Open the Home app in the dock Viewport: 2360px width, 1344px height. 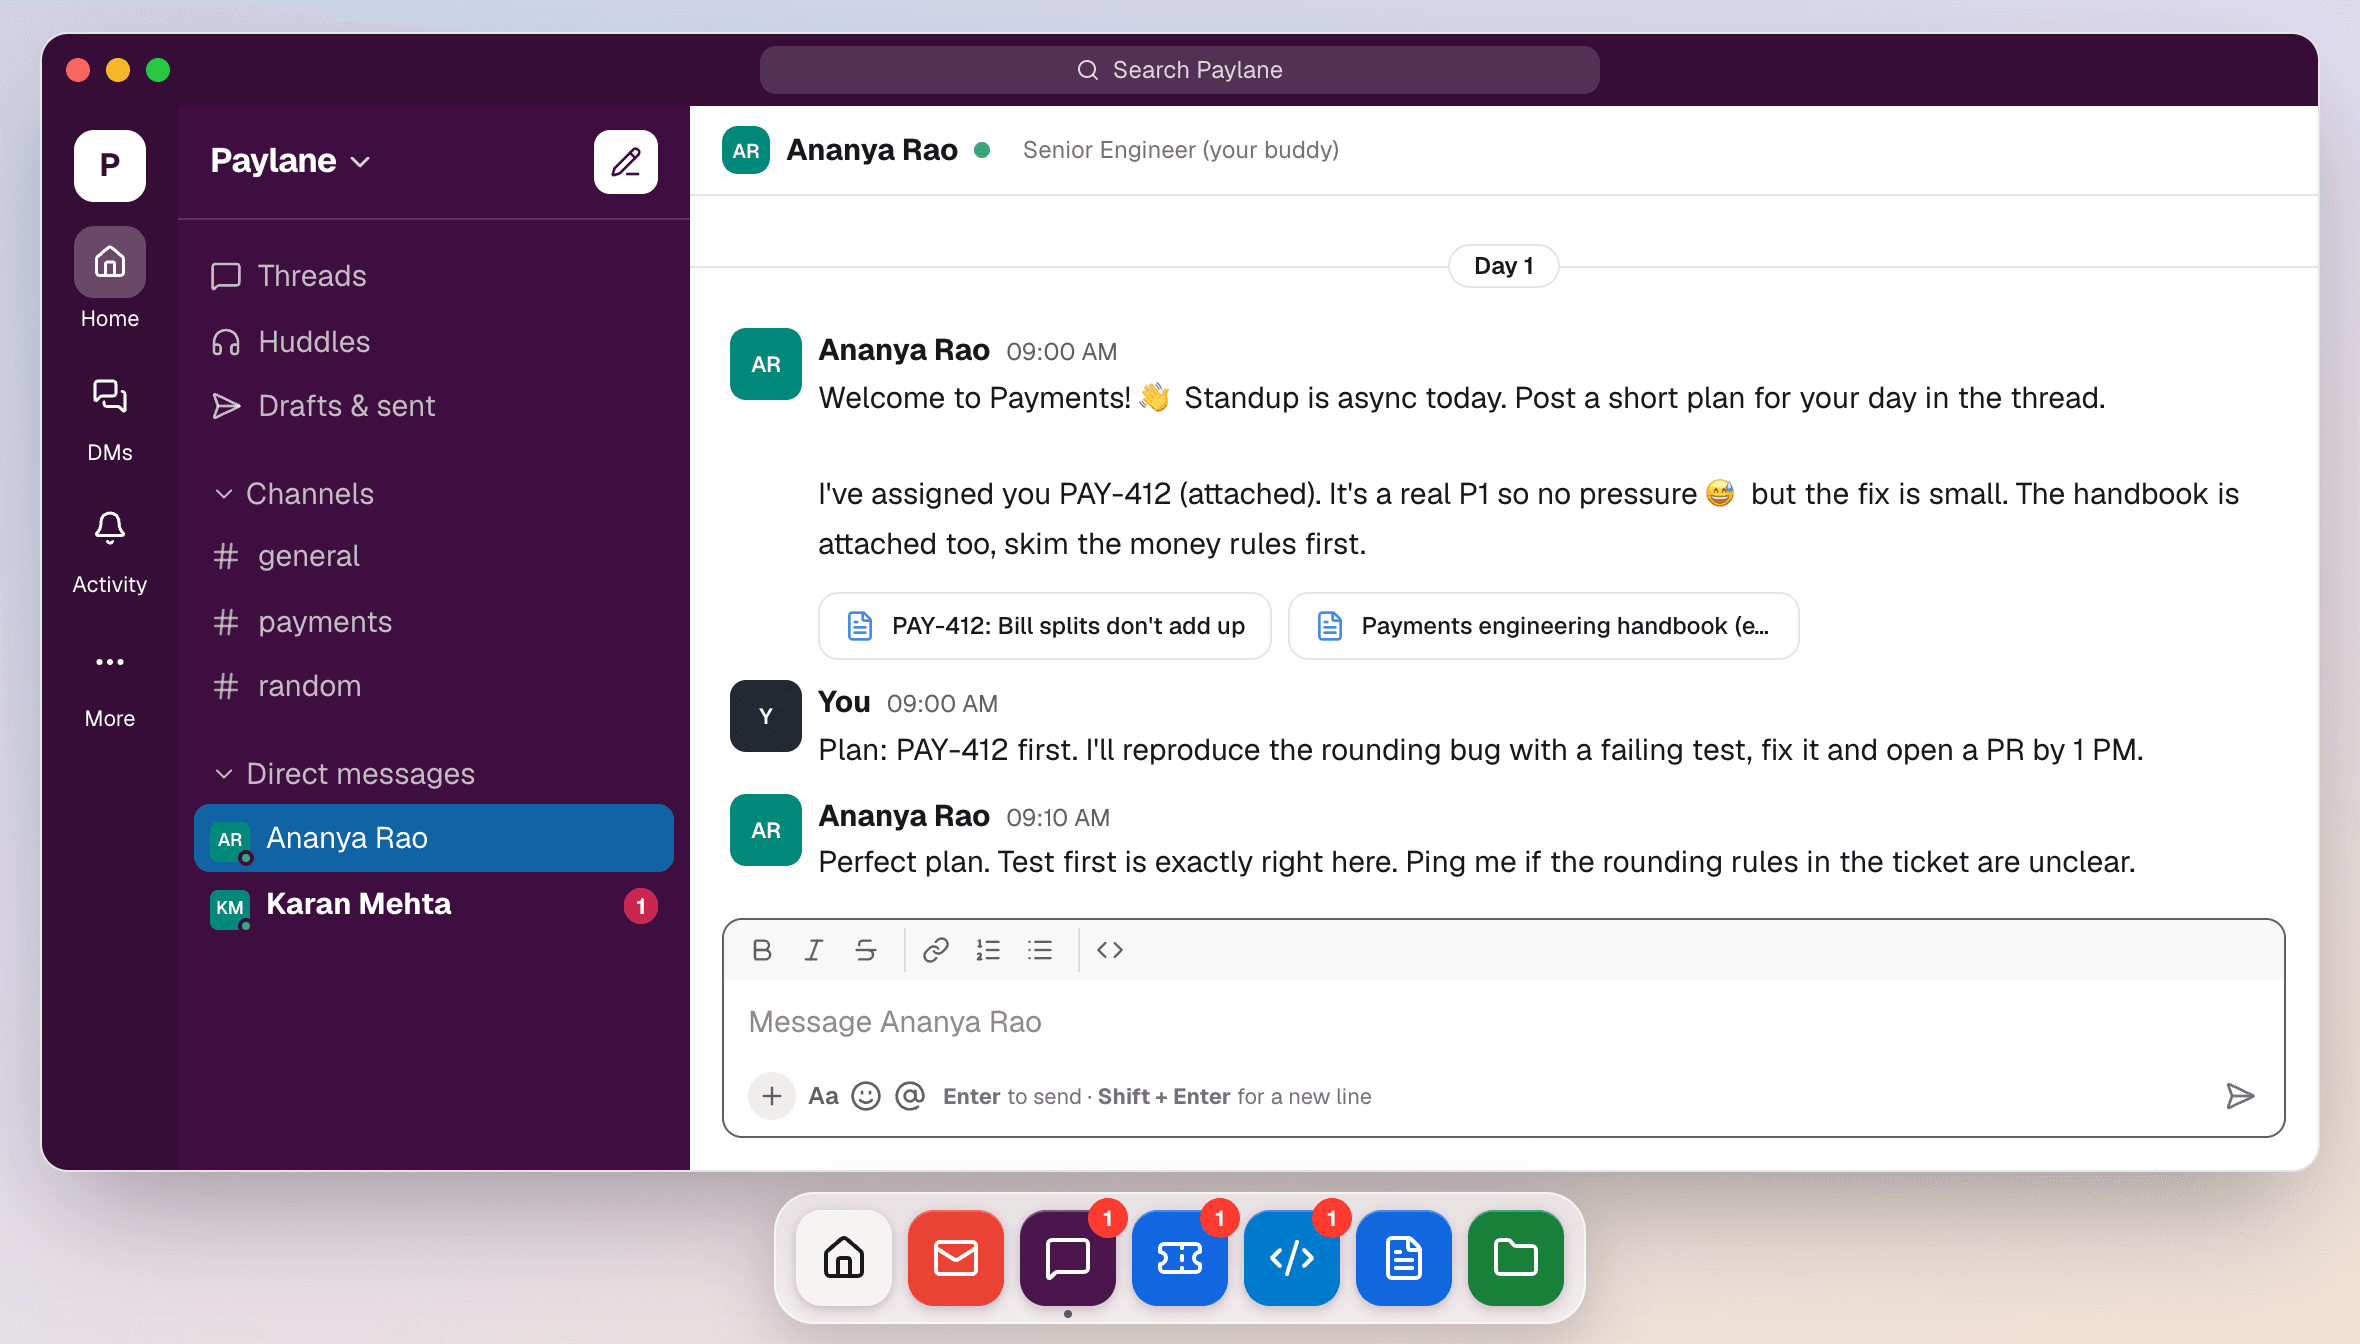pyautogui.click(x=844, y=1258)
